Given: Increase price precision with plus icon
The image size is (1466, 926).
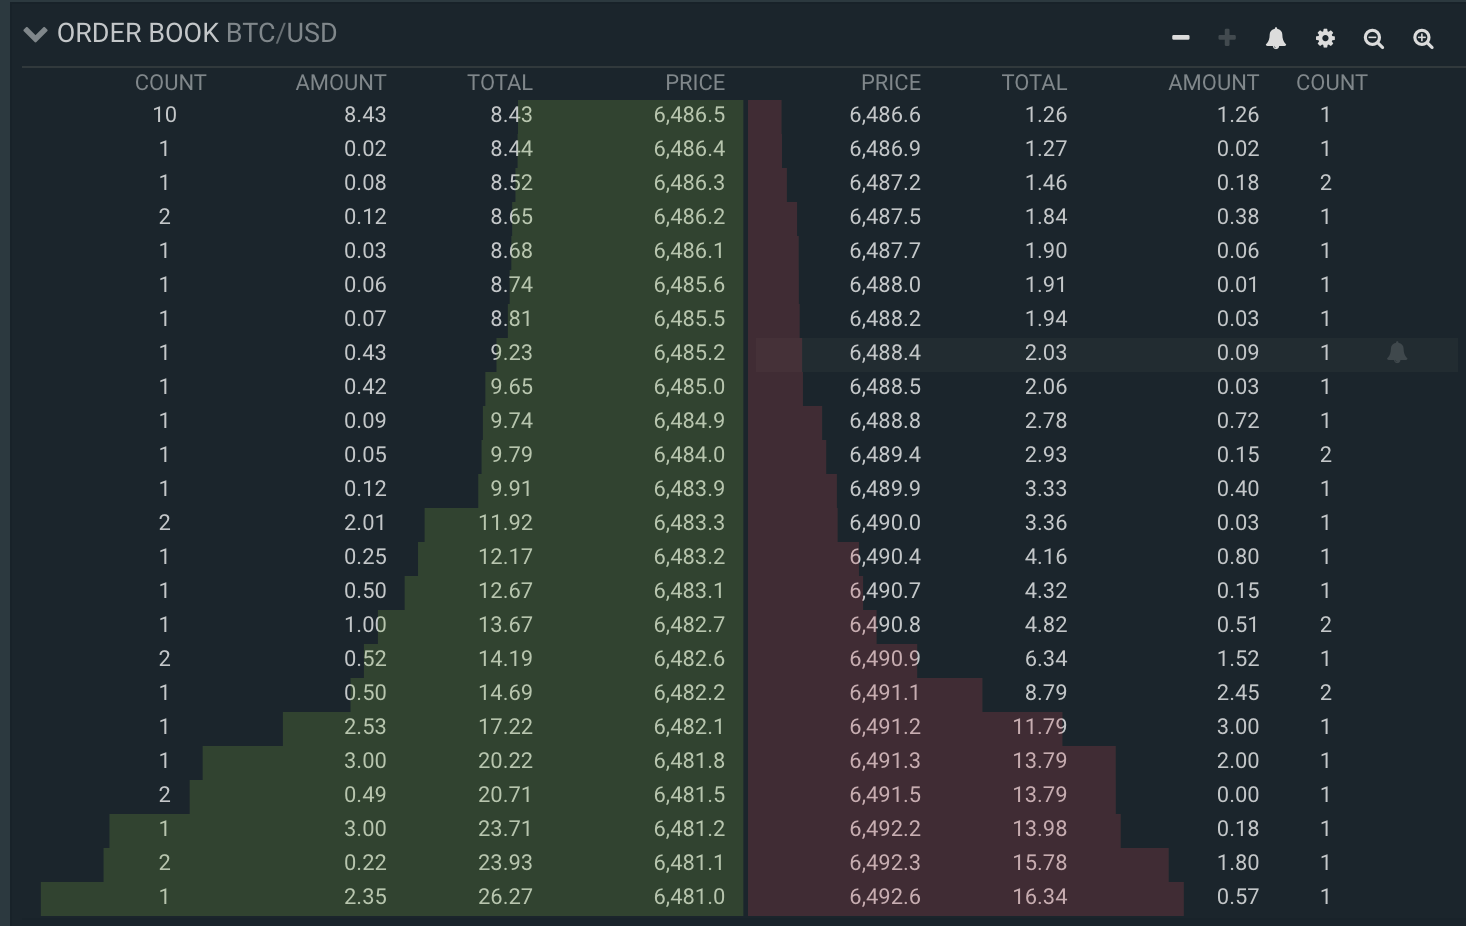Looking at the screenshot, I should pos(1227,38).
